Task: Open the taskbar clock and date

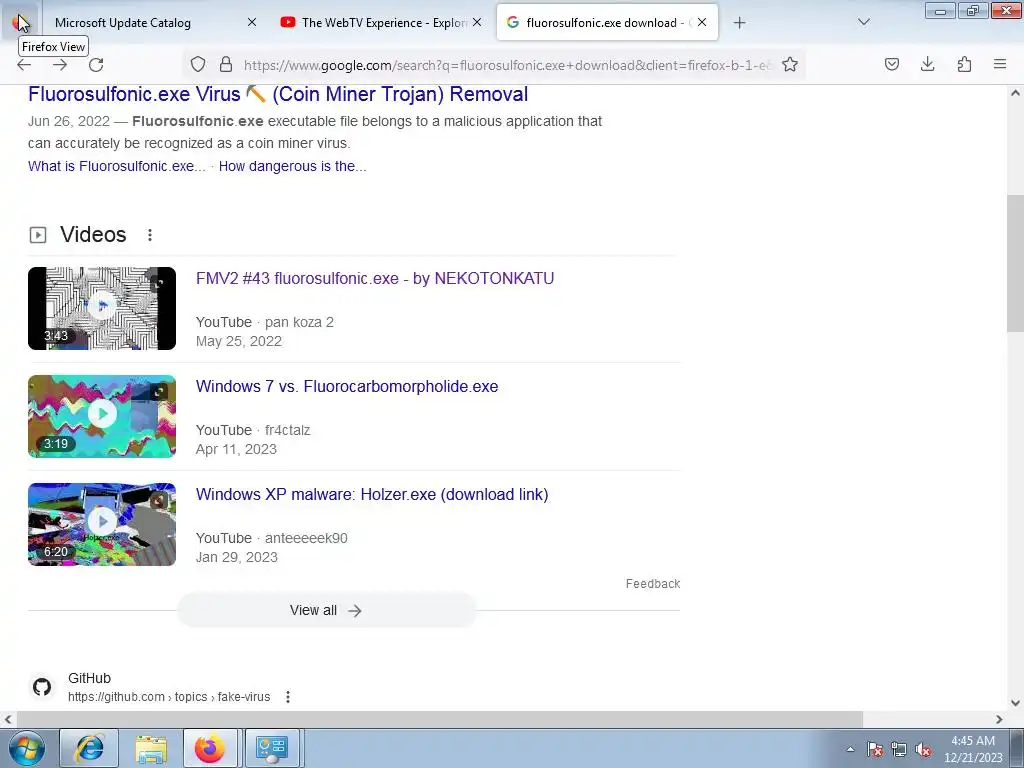Action: (973, 749)
